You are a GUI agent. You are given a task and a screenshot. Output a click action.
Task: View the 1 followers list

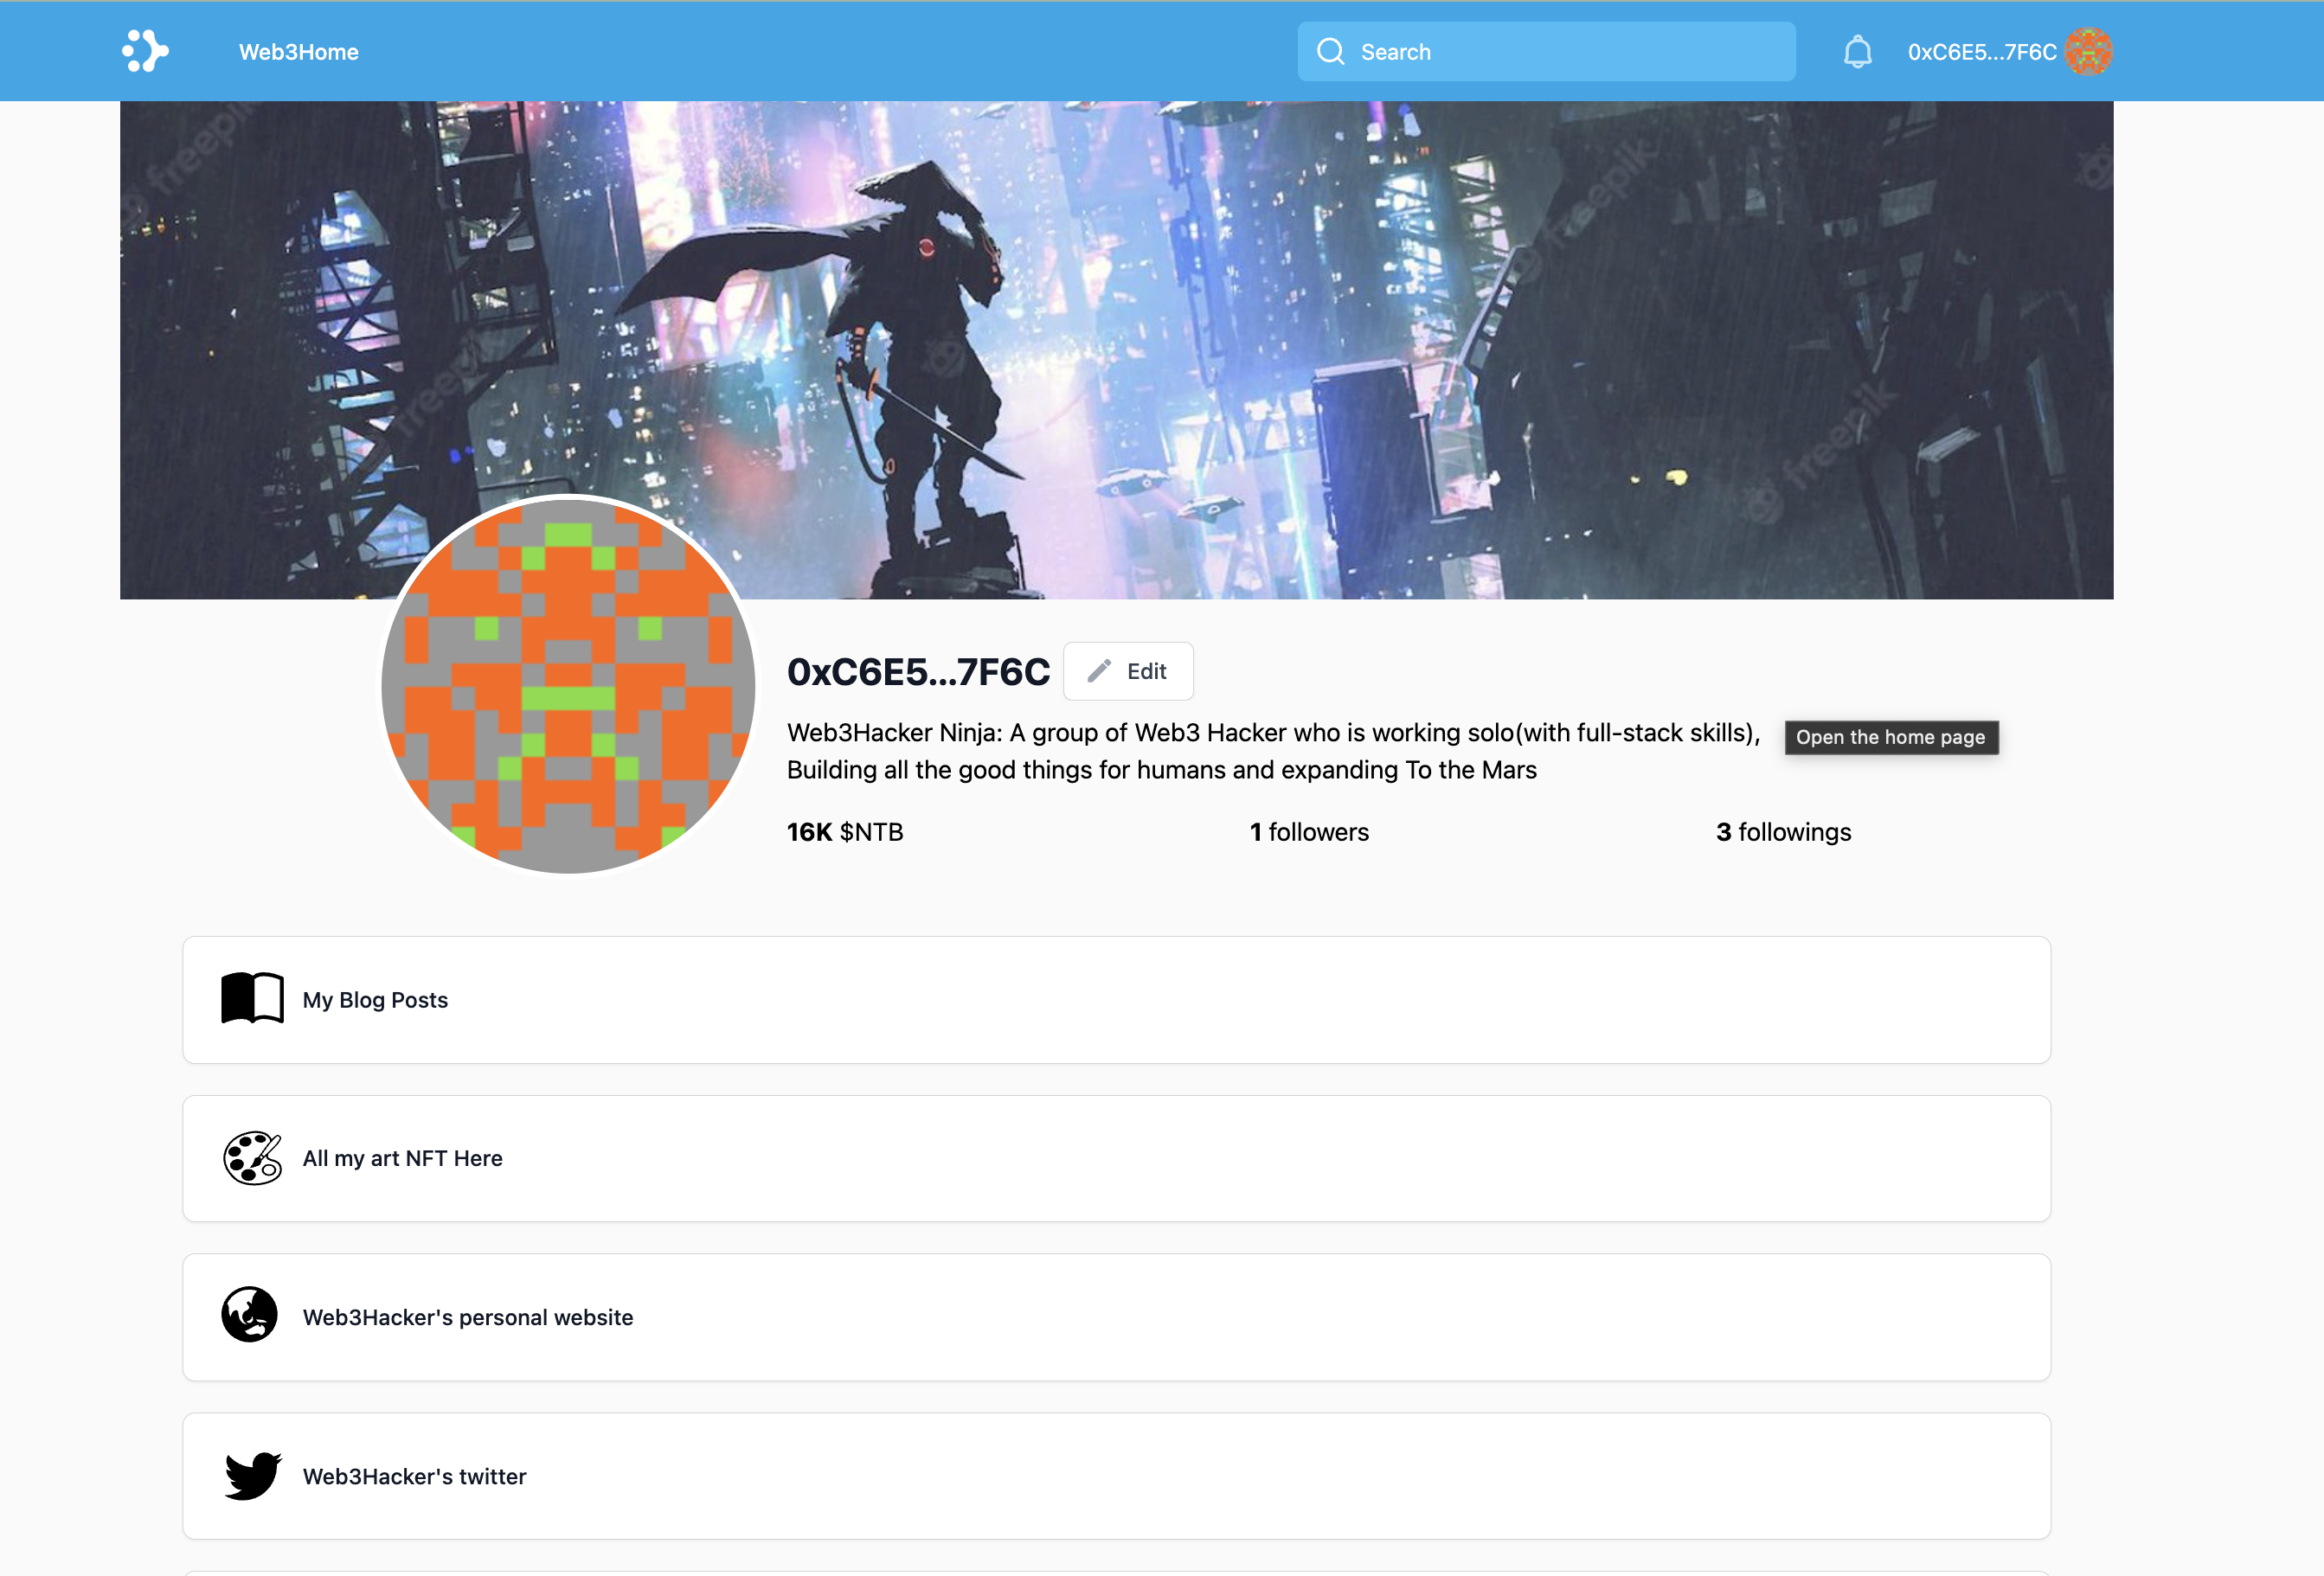(1309, 832)
